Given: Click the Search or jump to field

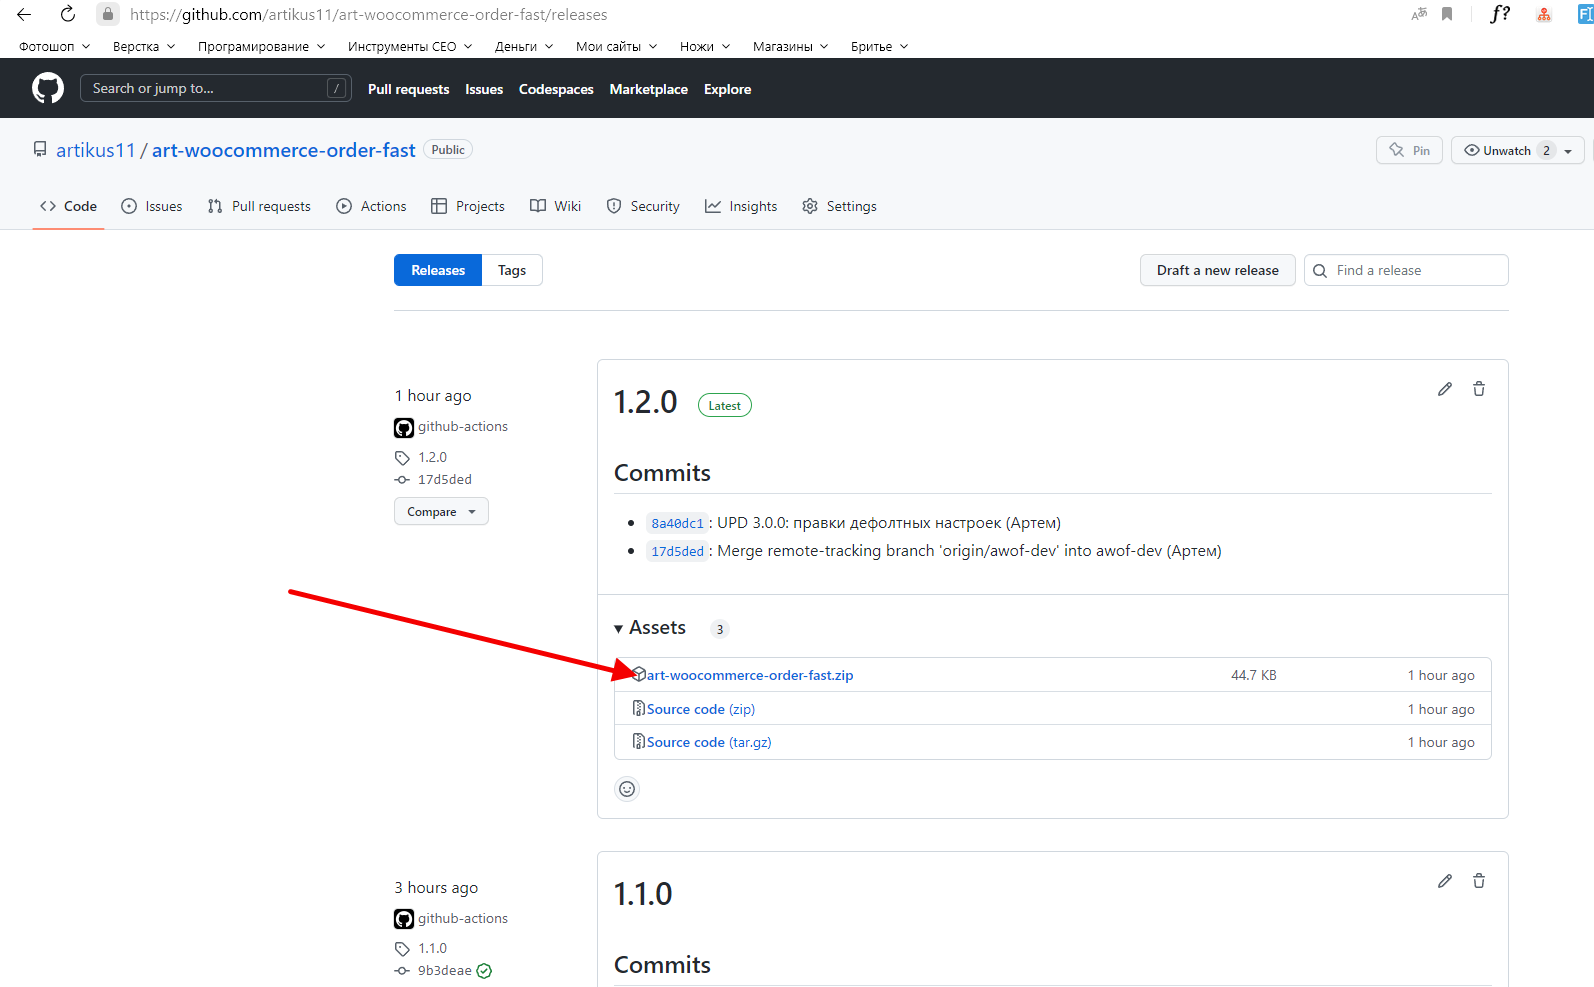Looking at the screenshot, I should [215, 88].
